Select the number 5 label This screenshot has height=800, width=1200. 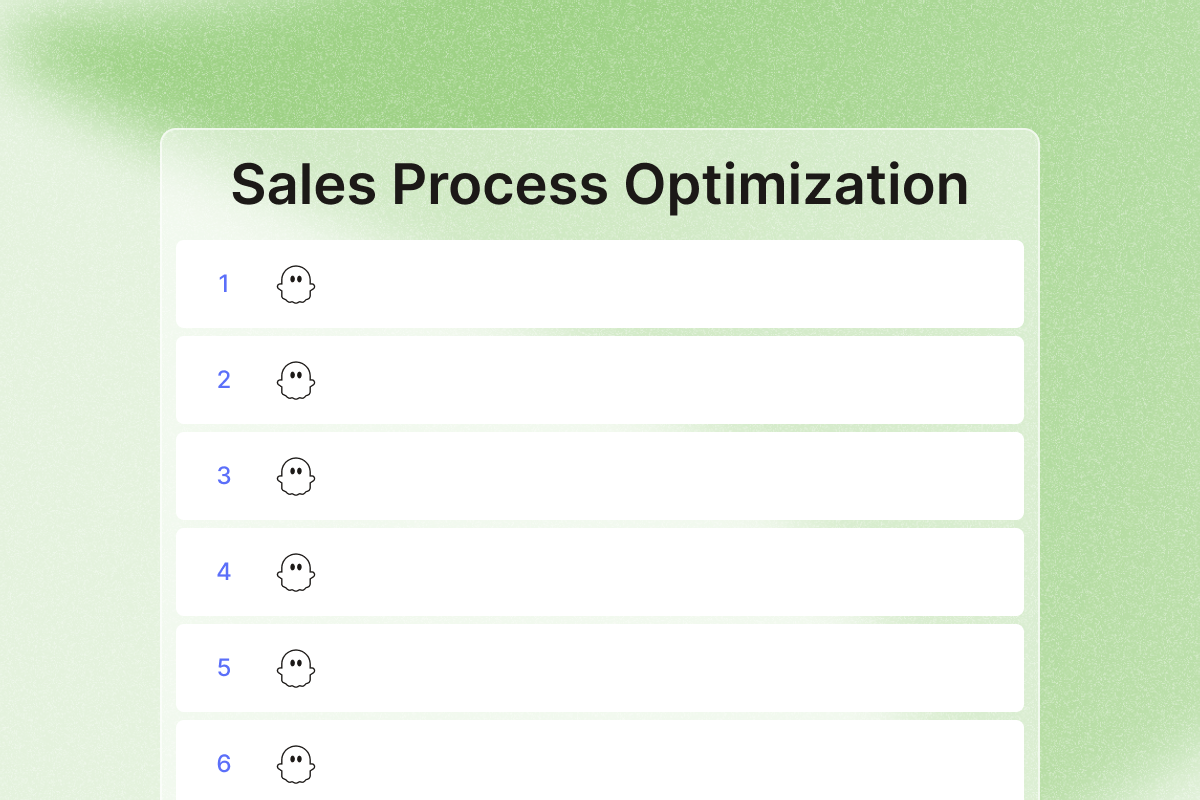tap(224, 668)
